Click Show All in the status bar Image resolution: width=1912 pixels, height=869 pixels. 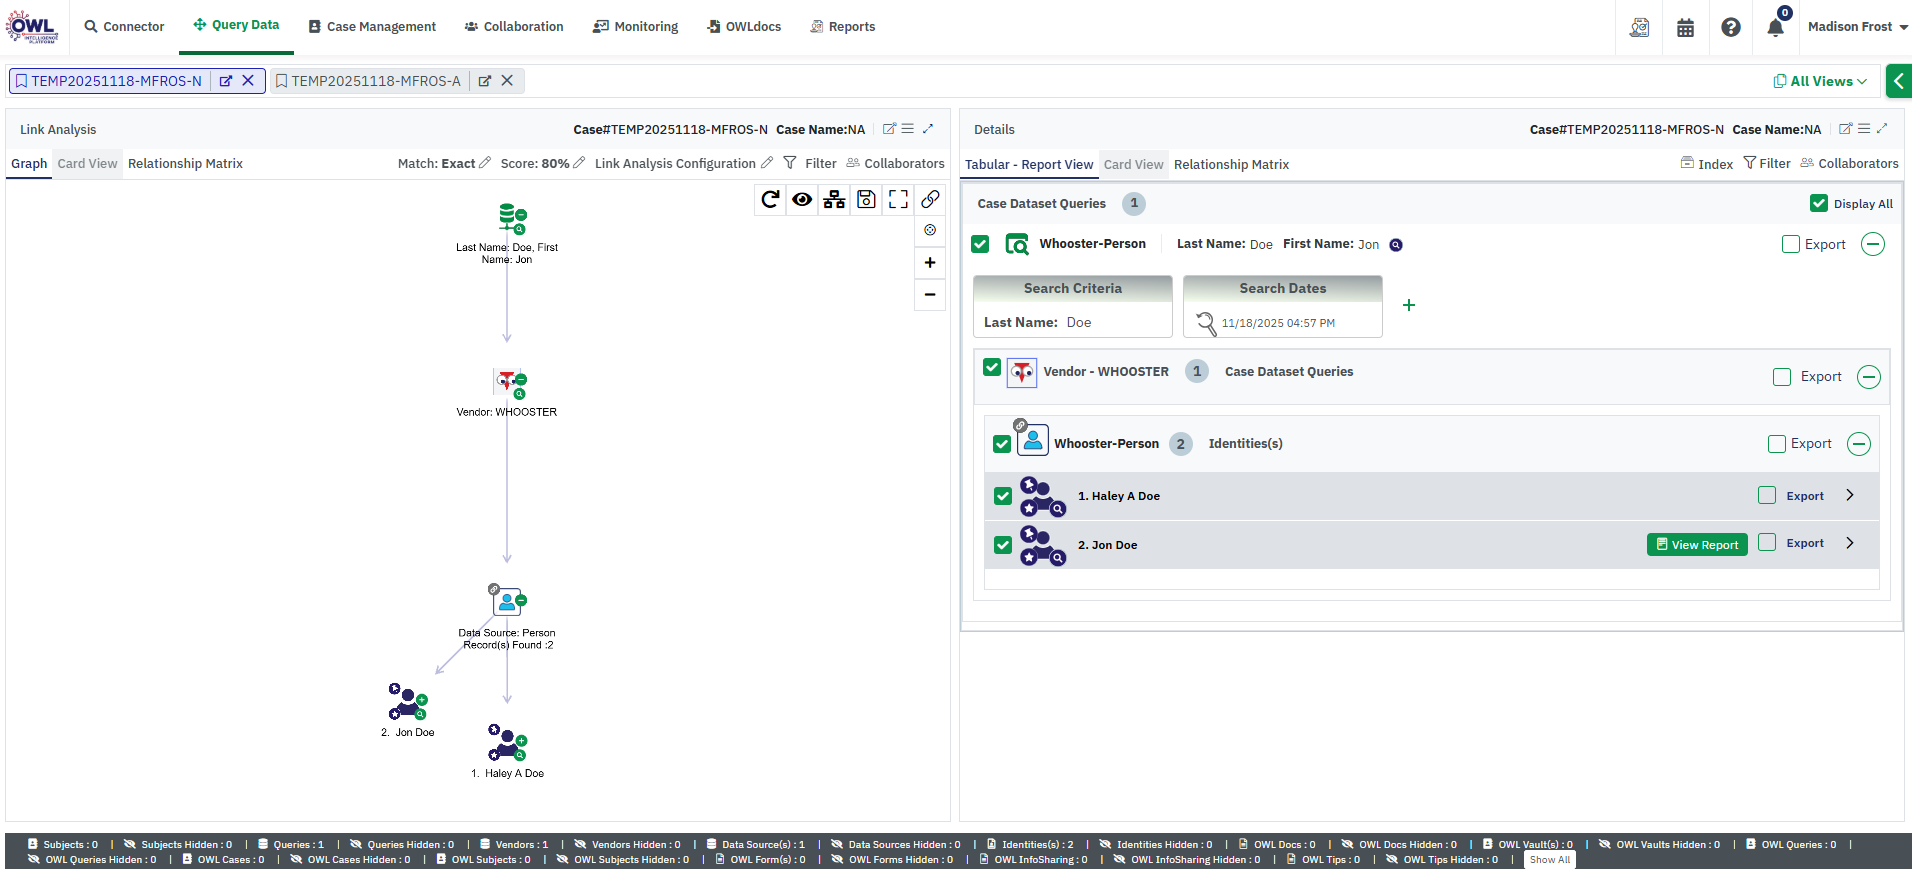tap(1549, 860)
